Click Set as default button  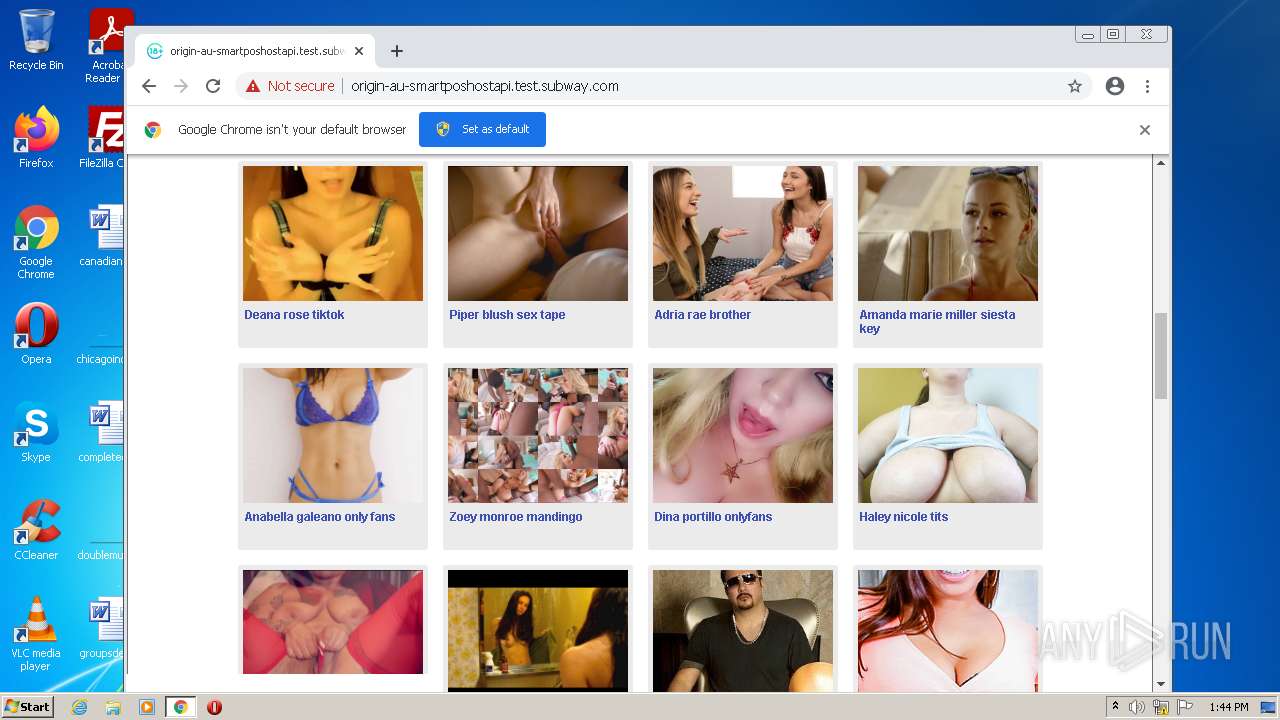pyautogui.click(x=482, y=129)
